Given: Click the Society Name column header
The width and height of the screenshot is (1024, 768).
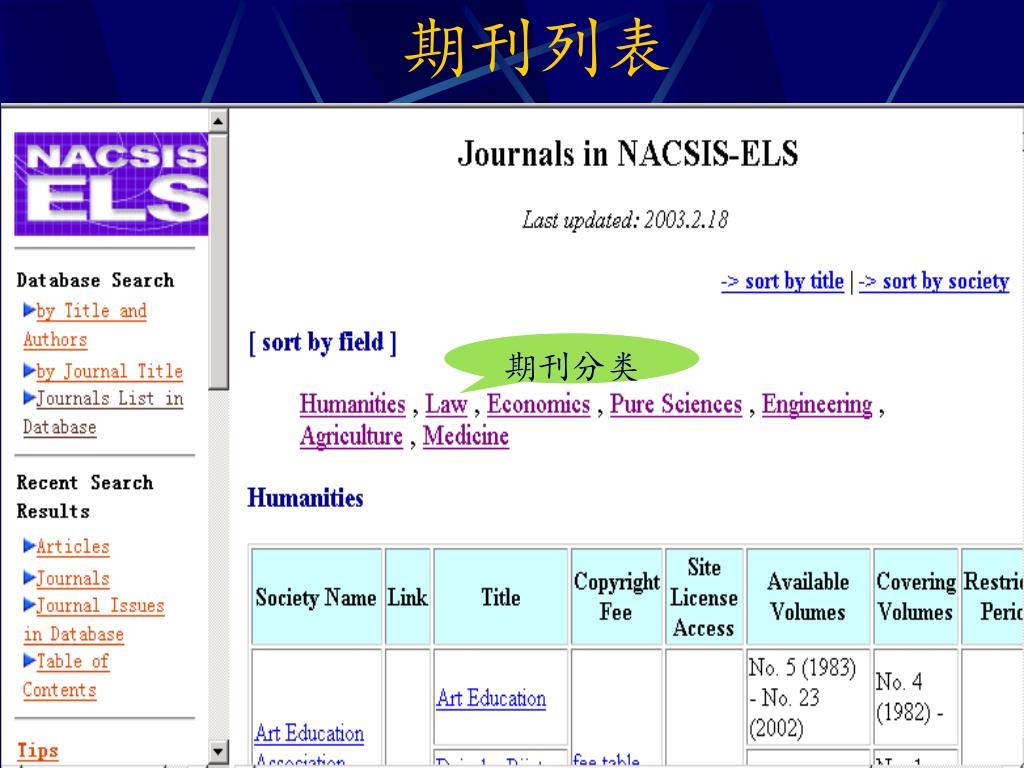Looking at the screenshot, I should [317, 597].
